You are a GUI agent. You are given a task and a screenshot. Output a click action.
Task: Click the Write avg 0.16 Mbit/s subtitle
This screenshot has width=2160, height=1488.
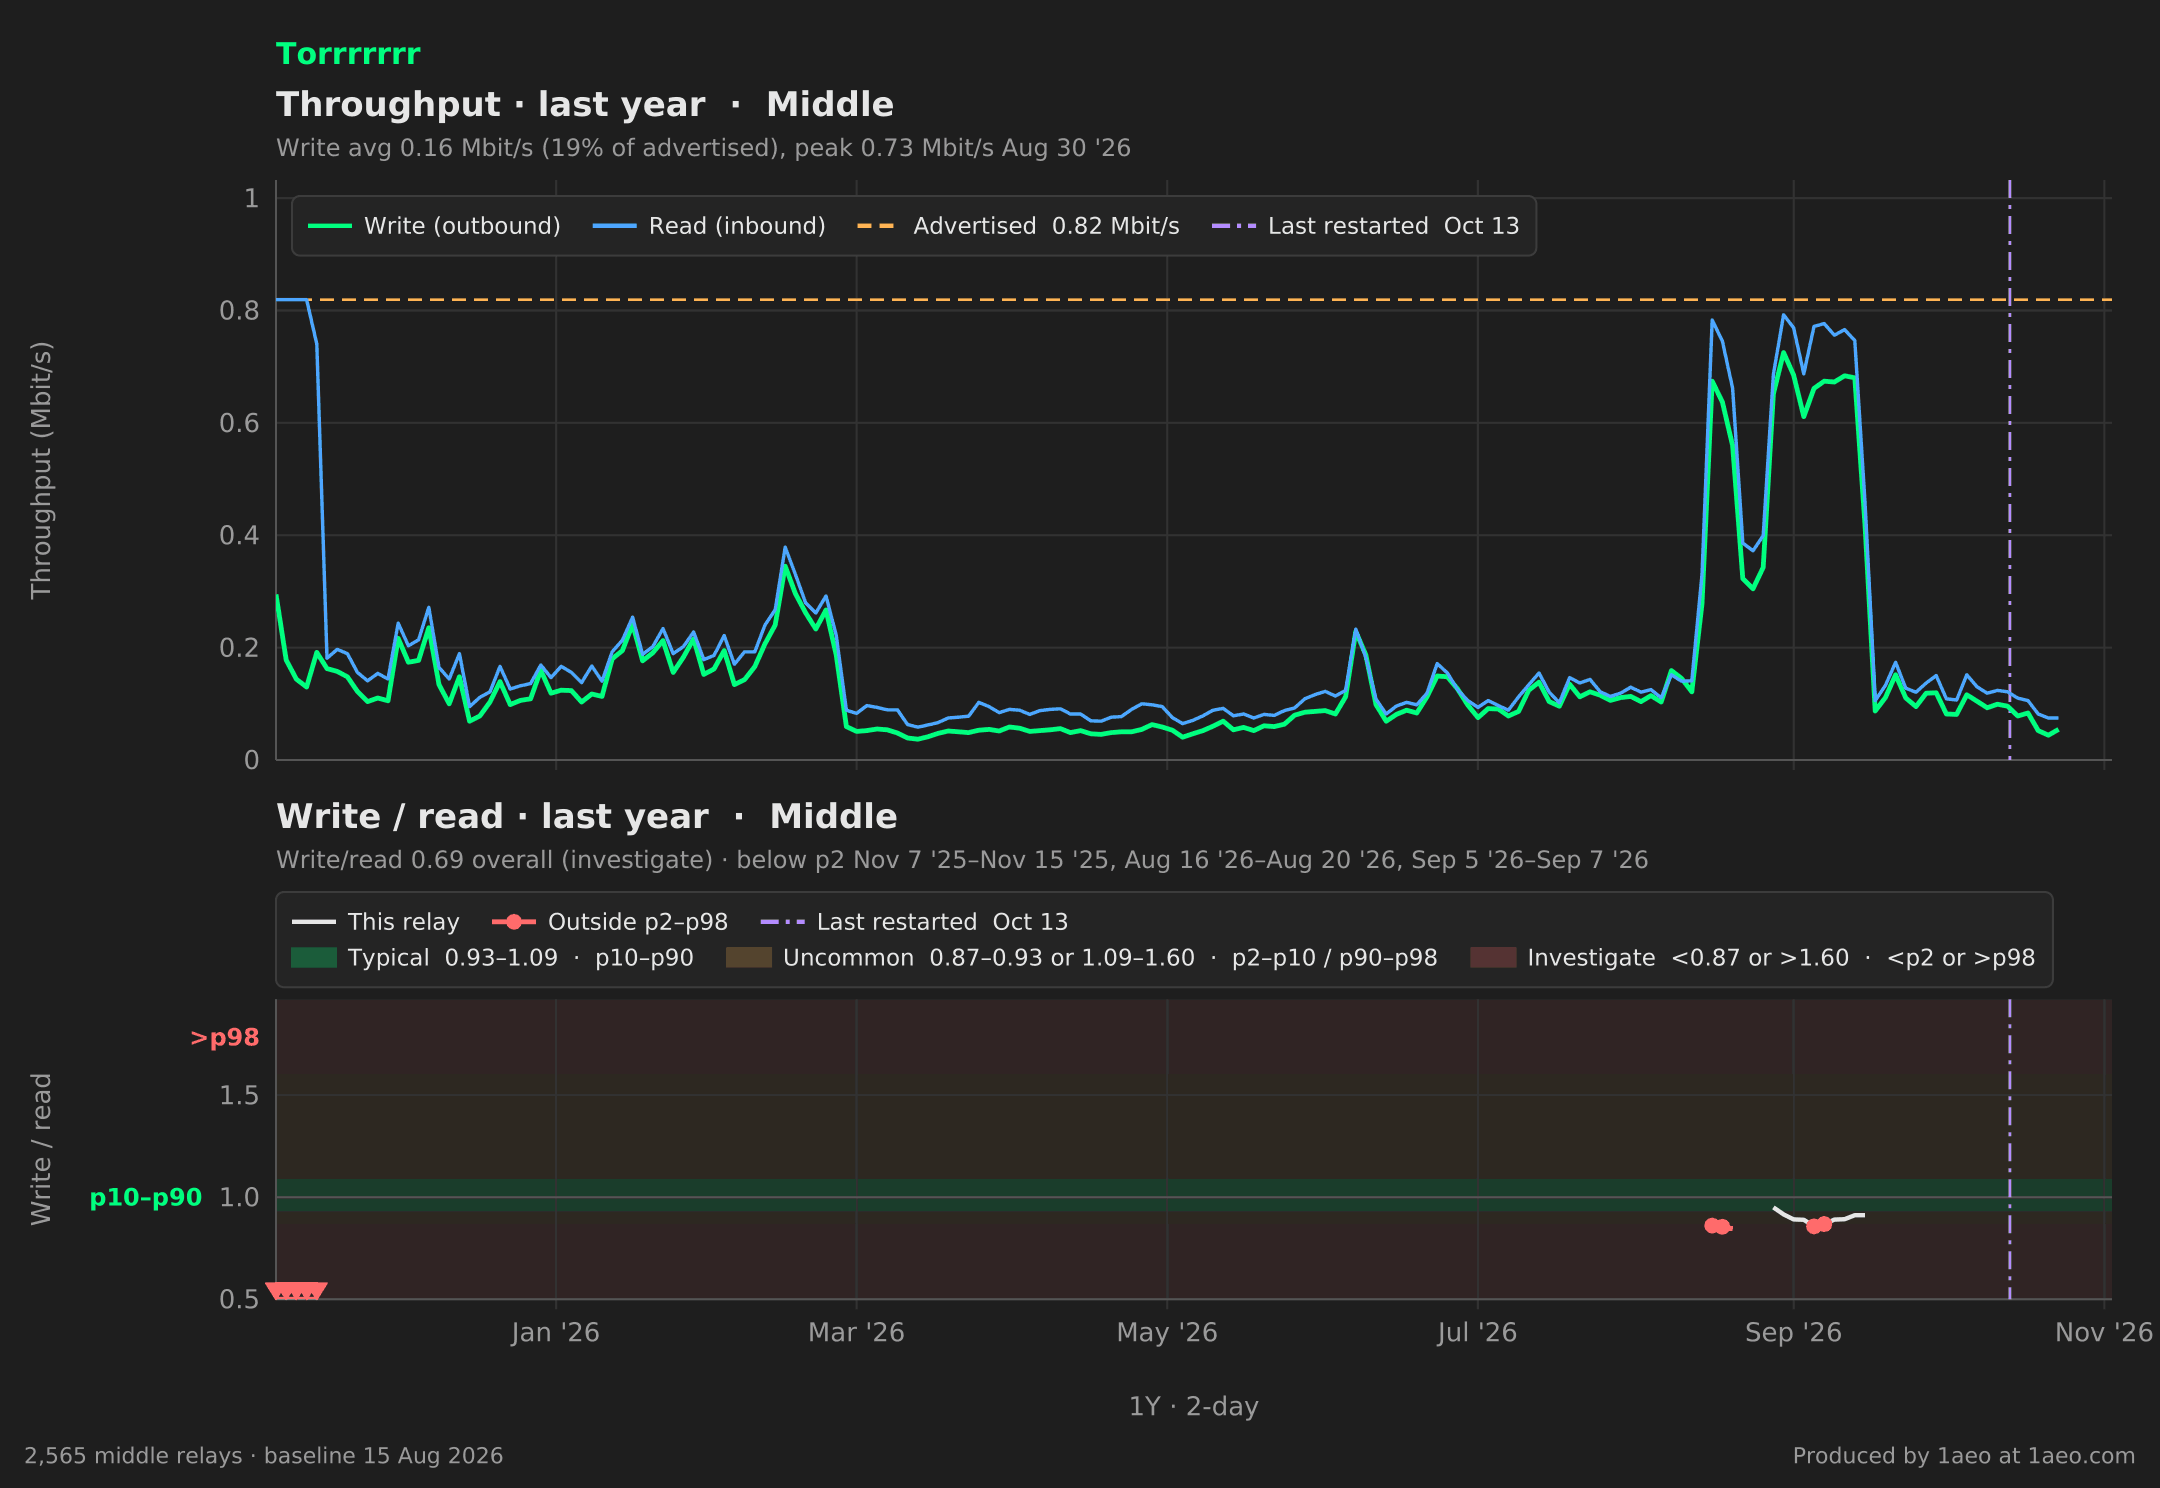coord(703,148)
